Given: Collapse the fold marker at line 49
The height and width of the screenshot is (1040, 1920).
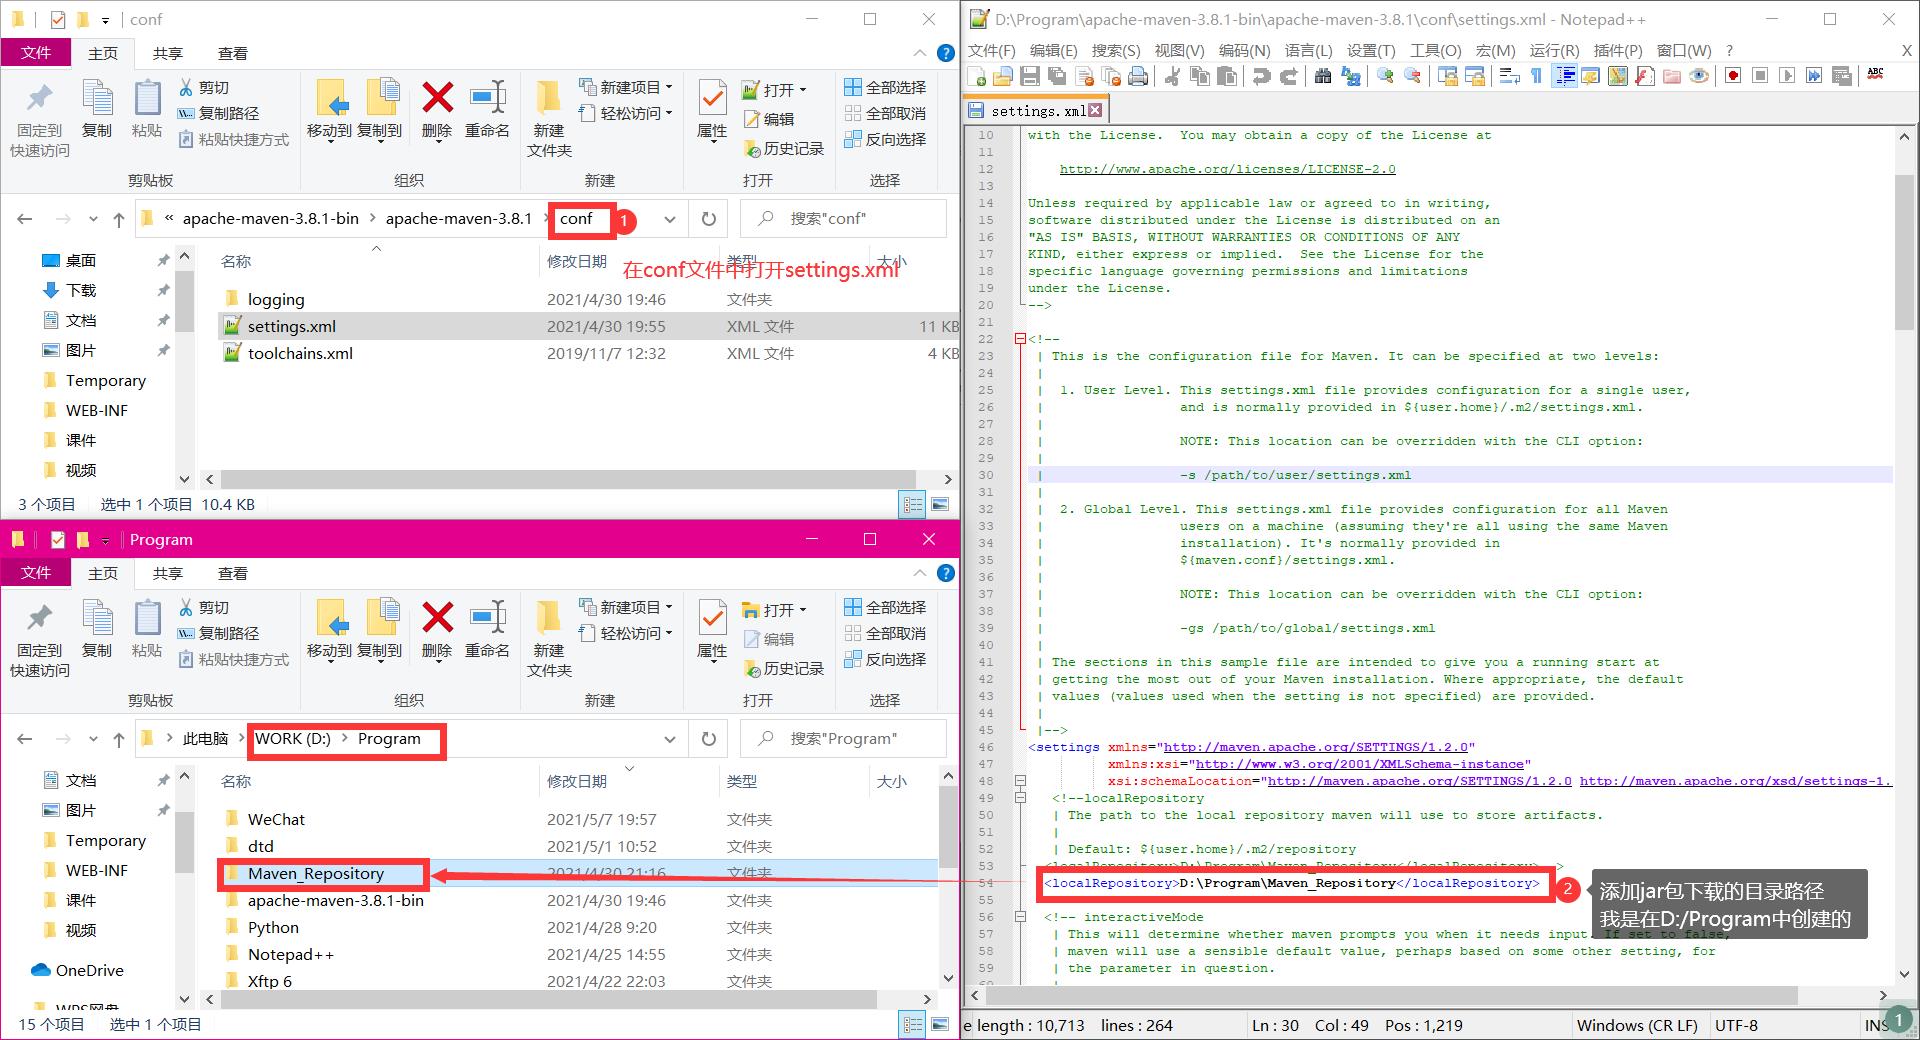Looking at the screenshot, I should (1020, 798).
